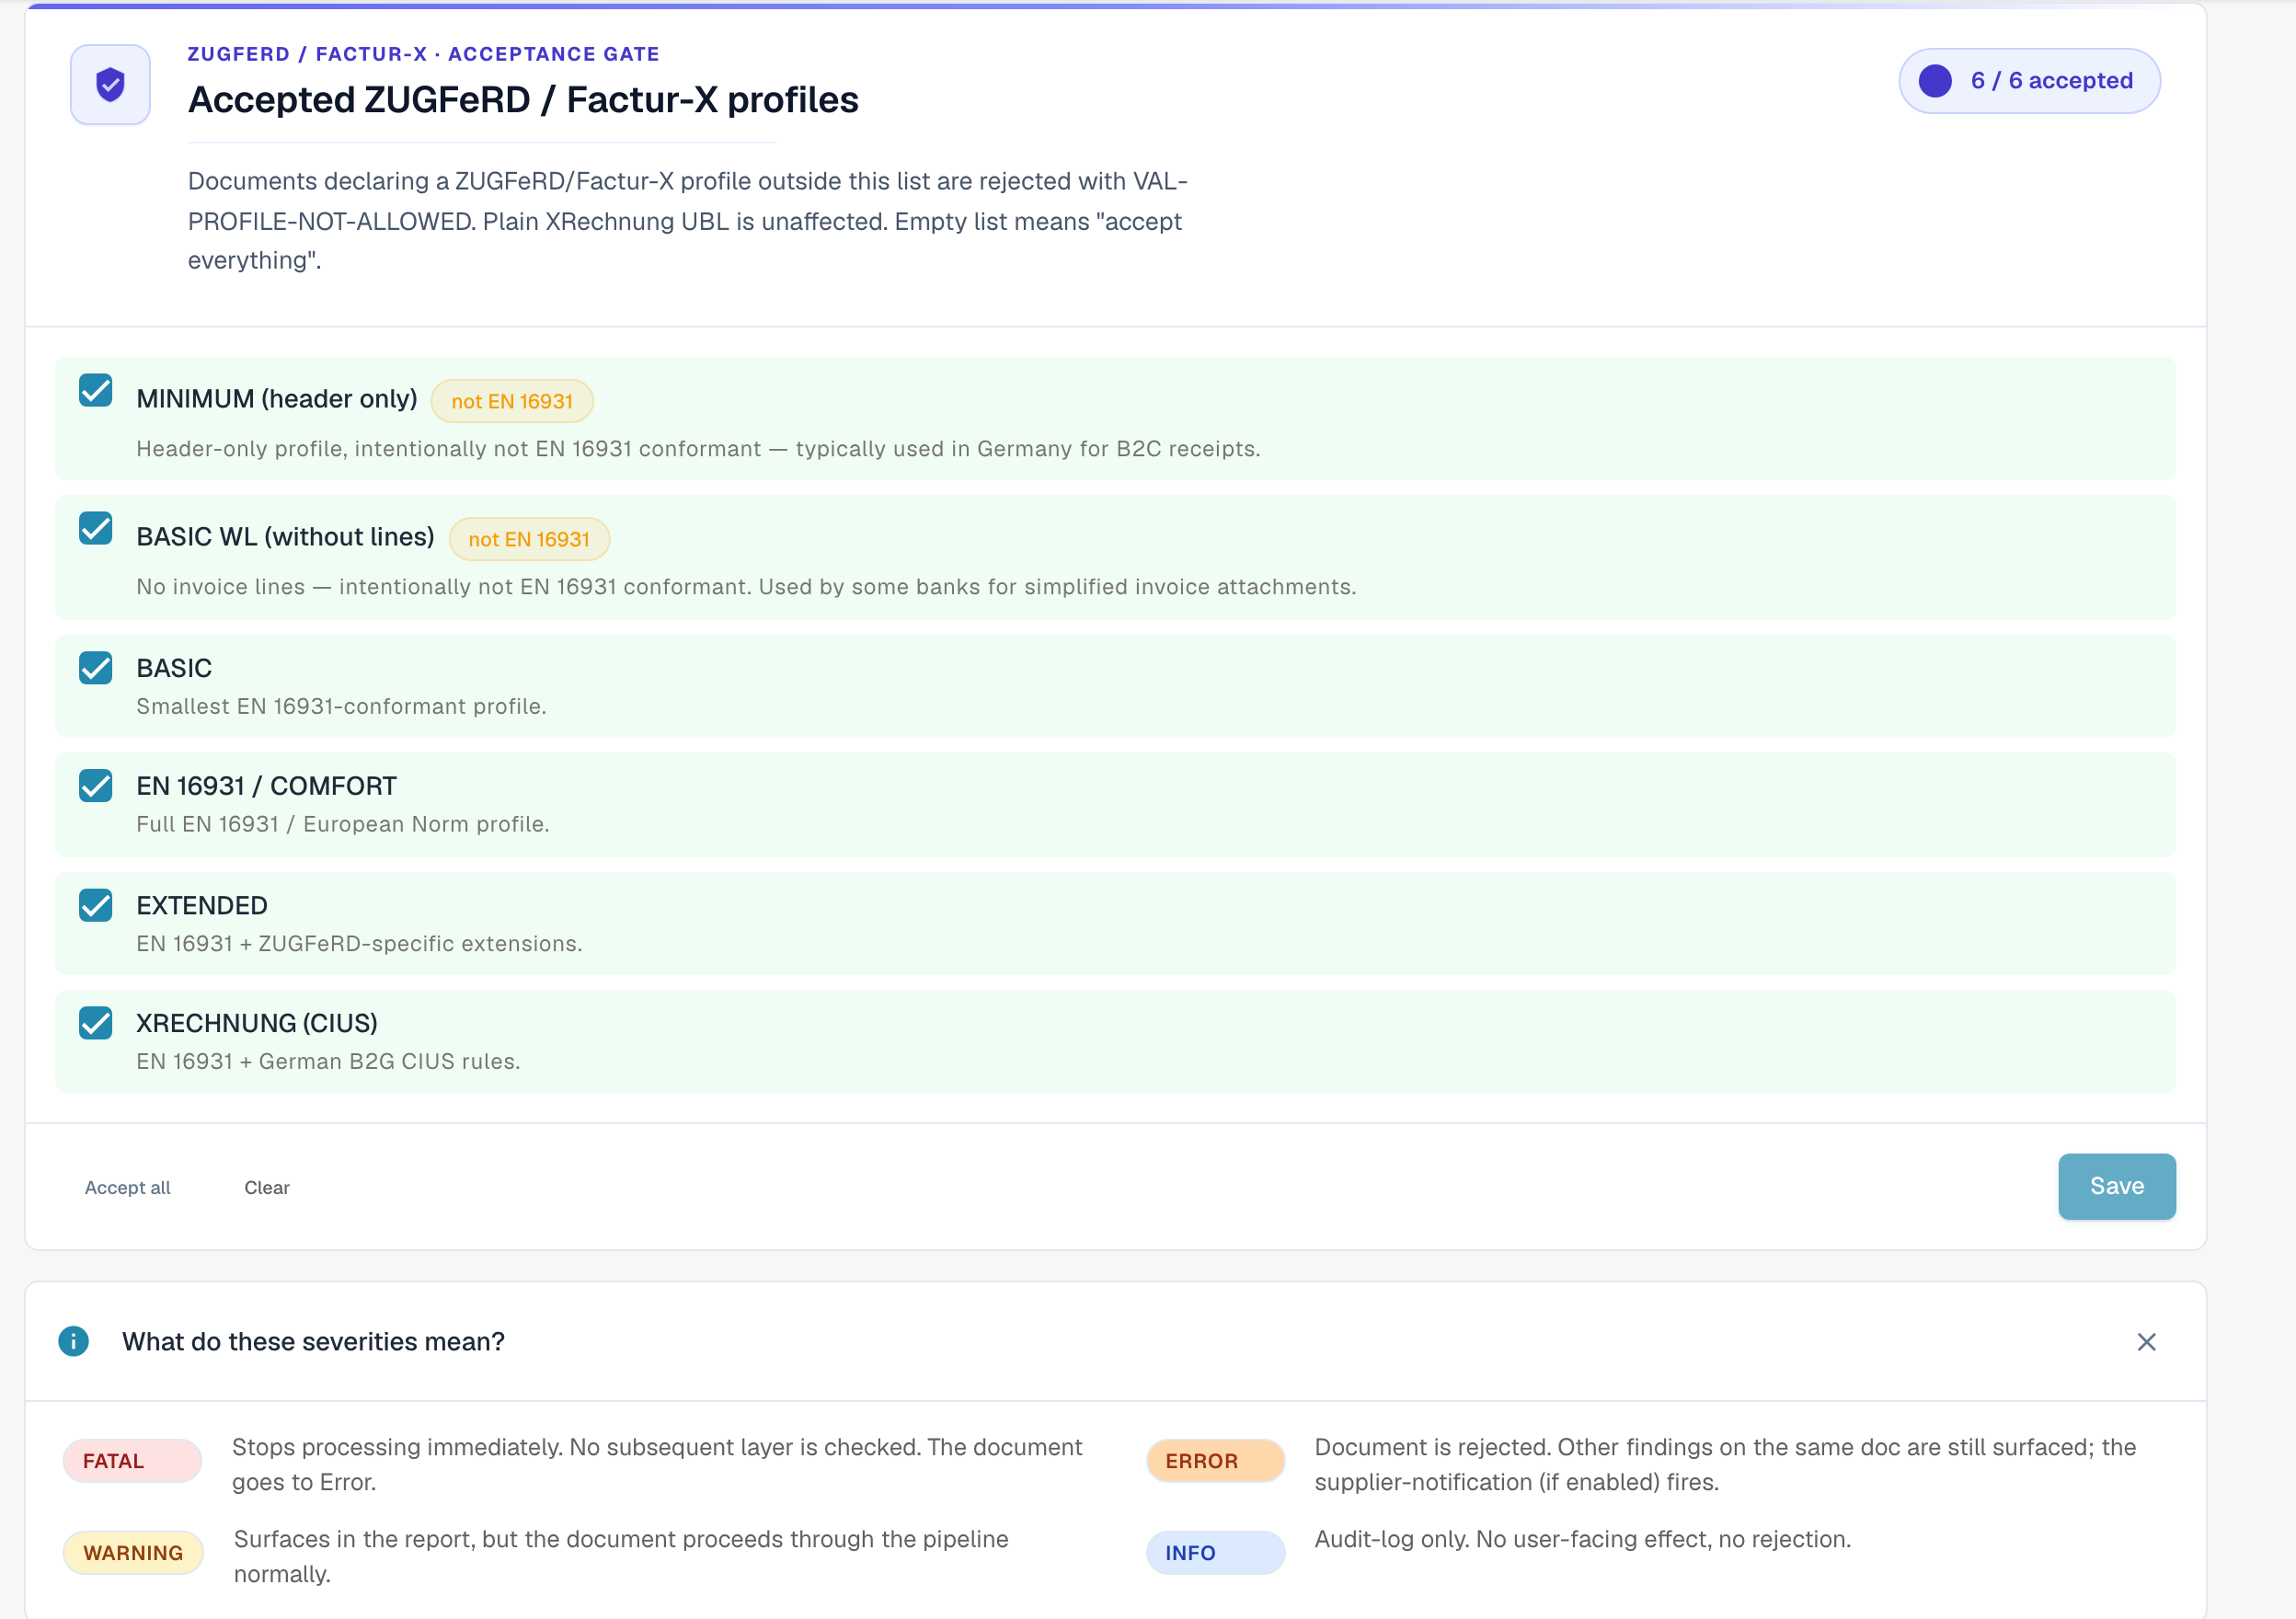Click 'EN 16931 + ZUGFeRD-specific extensions.' text
Image resolution: width=2296 pixels, height=1619 pixels.
(359, 943)
